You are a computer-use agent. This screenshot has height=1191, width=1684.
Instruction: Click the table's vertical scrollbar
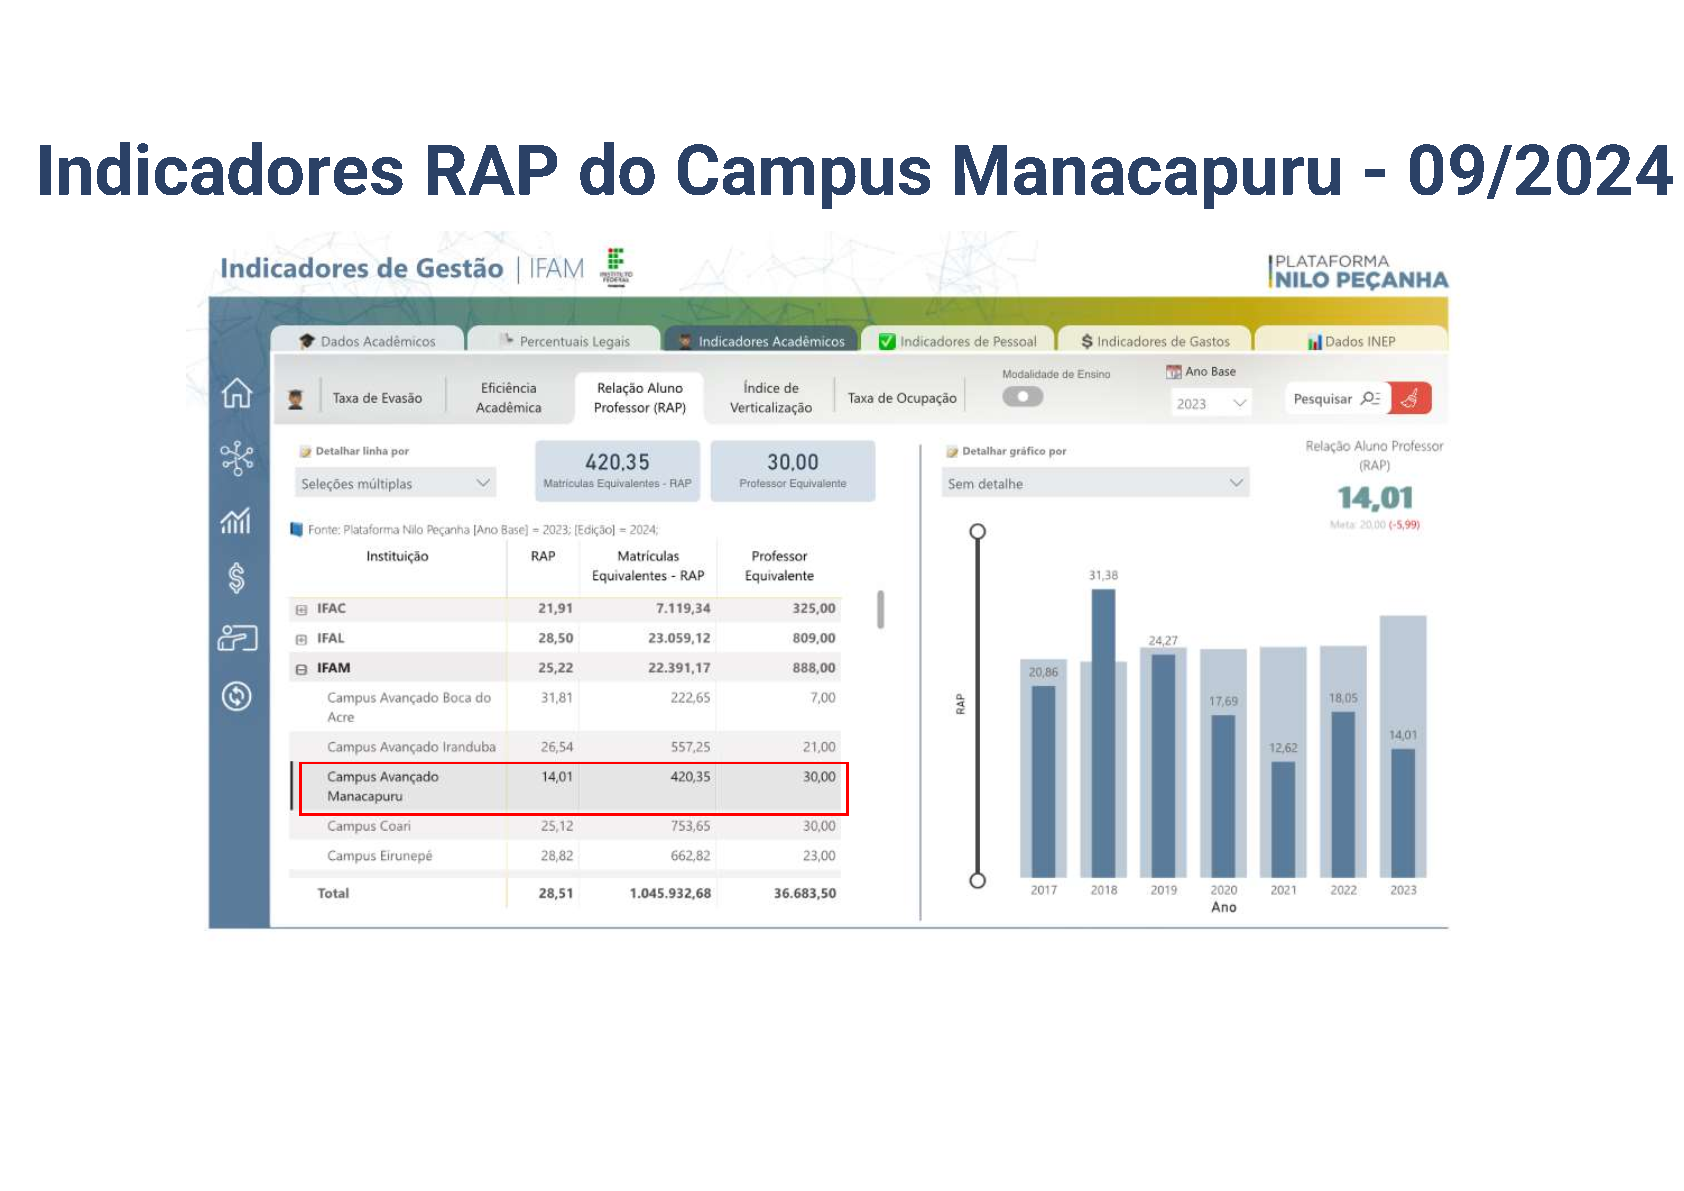[880, 609]
